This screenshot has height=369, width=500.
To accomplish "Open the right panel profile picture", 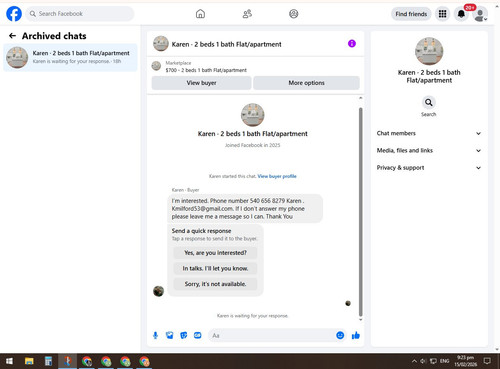I will [429, 51].
